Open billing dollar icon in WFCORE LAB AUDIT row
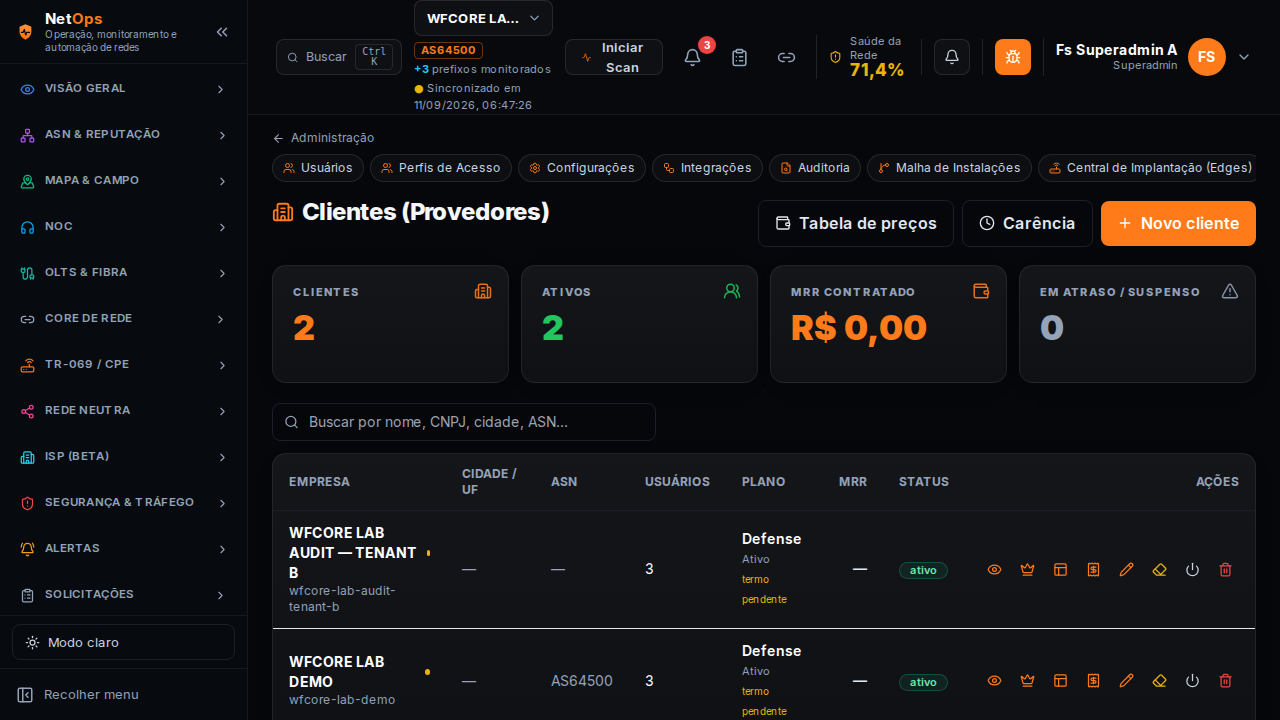Image resolution: width=1280 pixels, height=720 pixels. pos(1093,569)
